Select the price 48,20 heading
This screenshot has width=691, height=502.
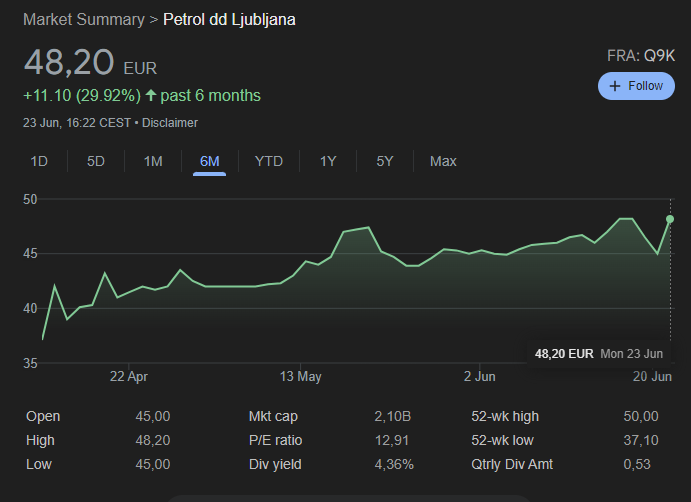[69, 62]
